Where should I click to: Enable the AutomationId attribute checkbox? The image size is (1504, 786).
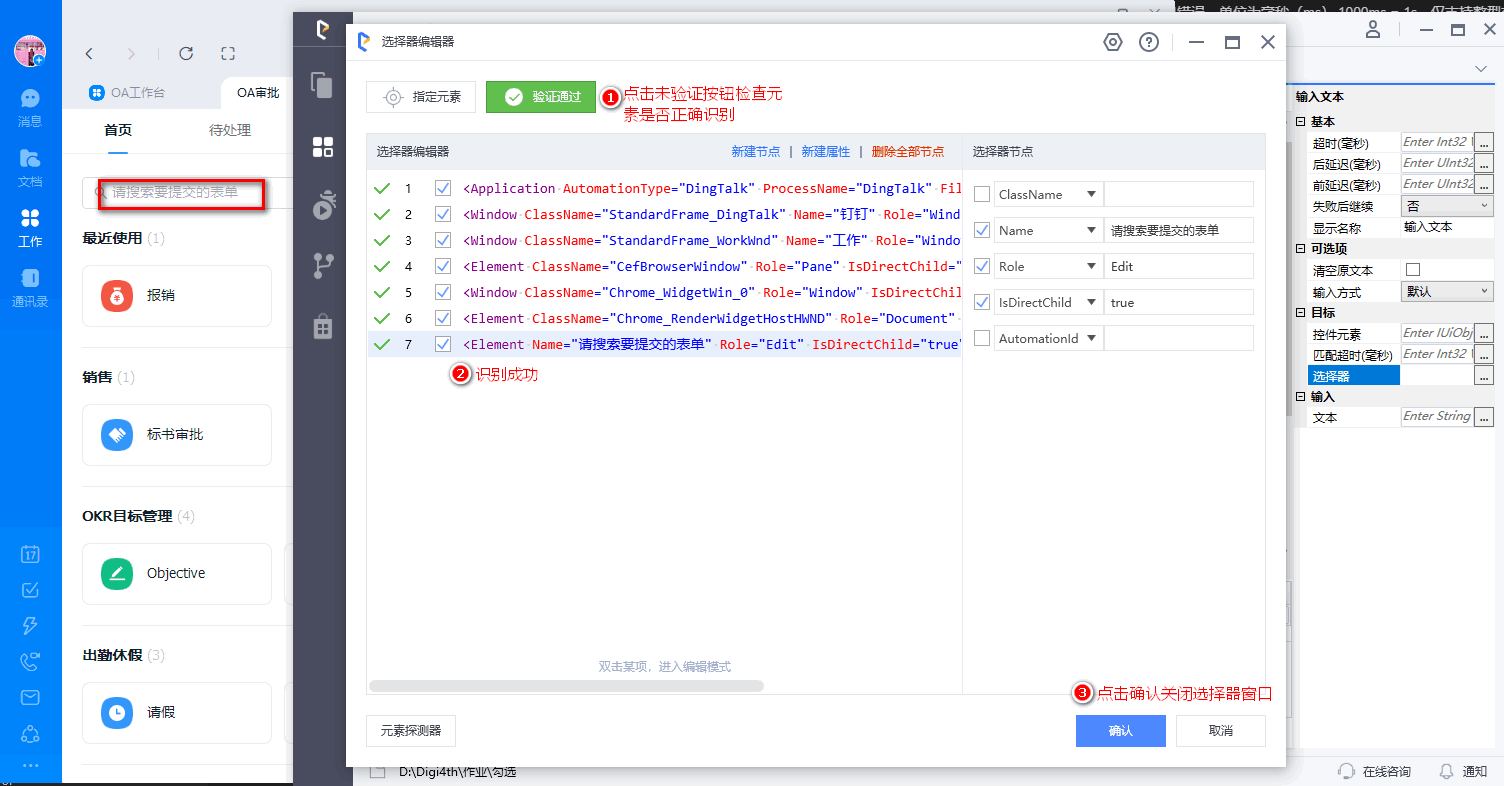(982, 338)
